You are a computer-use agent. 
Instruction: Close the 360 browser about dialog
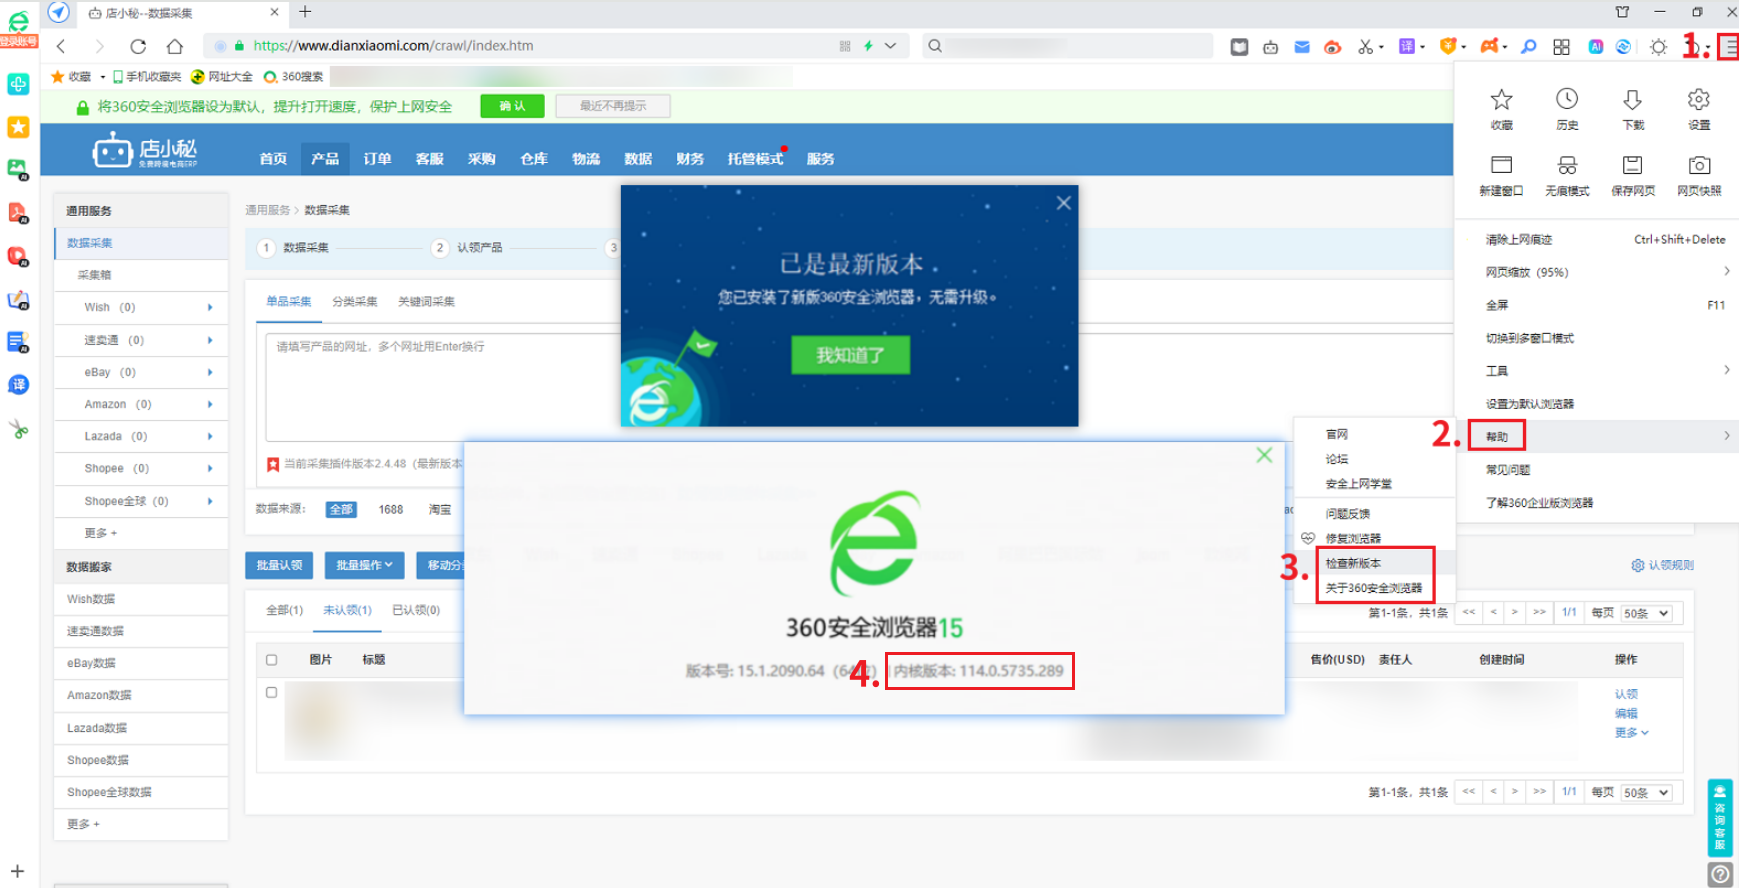pyautogui.click(x=1264, y=455)
